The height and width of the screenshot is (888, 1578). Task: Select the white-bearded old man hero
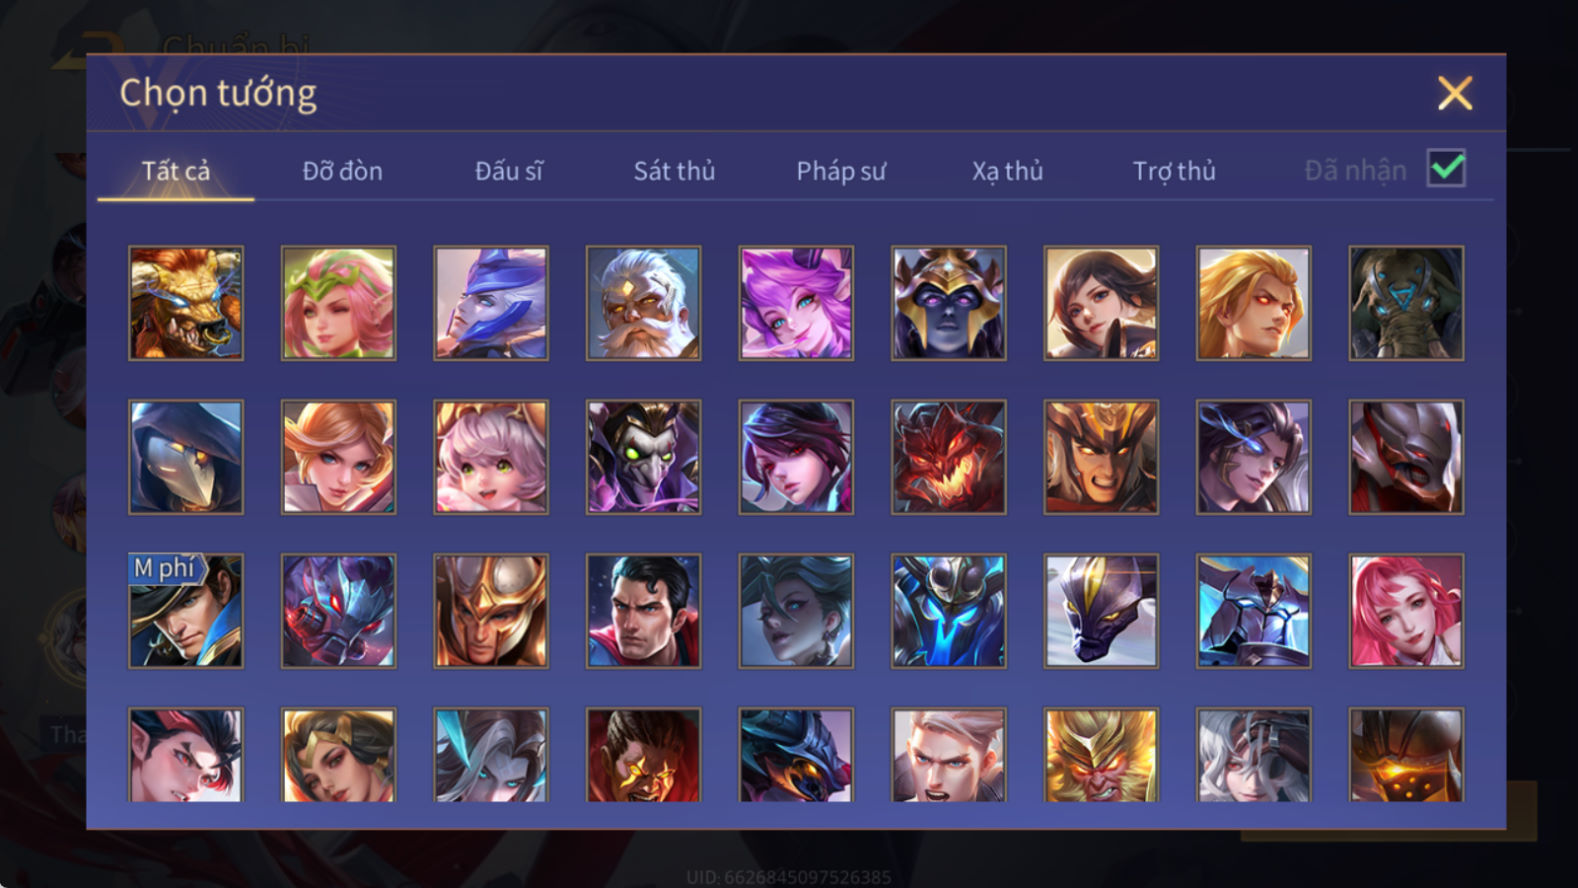pyautogui.click(x=643, y=303)
